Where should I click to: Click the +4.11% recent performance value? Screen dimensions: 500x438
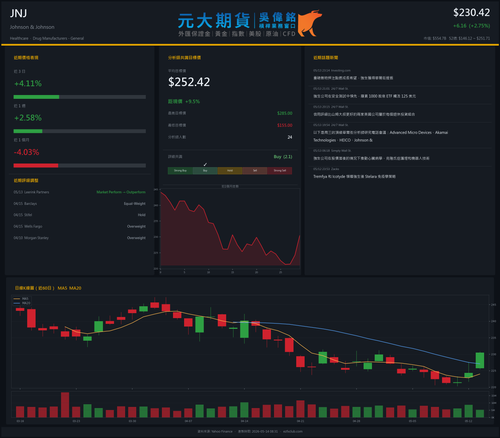(x=28, y=83)
